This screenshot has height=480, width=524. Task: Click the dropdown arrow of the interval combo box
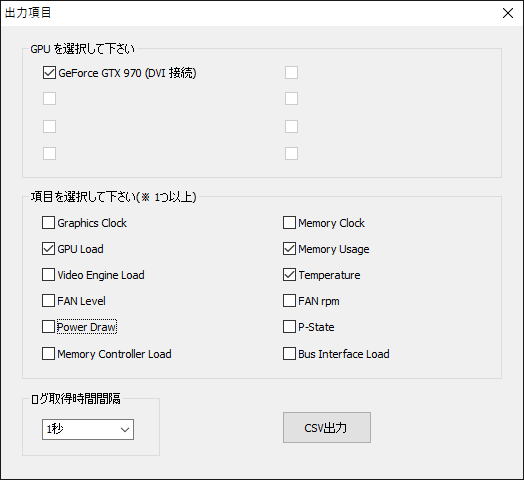(125, 430)
